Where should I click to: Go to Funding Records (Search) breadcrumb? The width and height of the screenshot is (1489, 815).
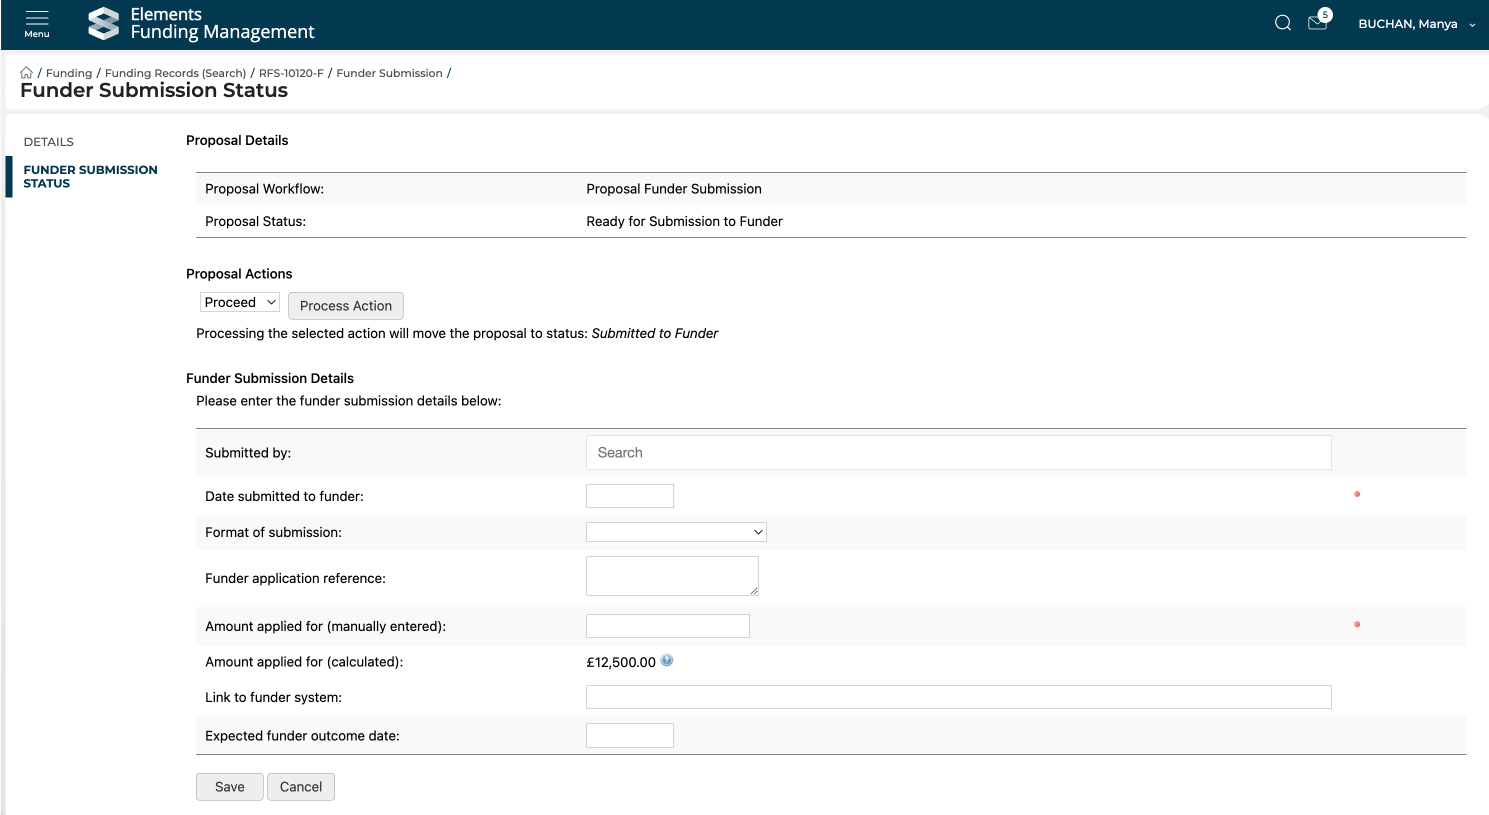(x=175, y=73)
